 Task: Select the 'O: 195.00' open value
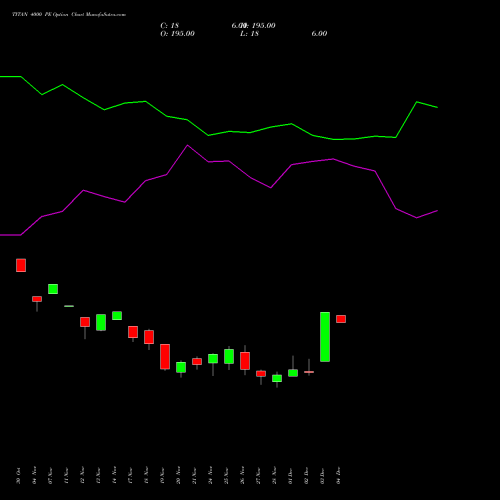177,34
